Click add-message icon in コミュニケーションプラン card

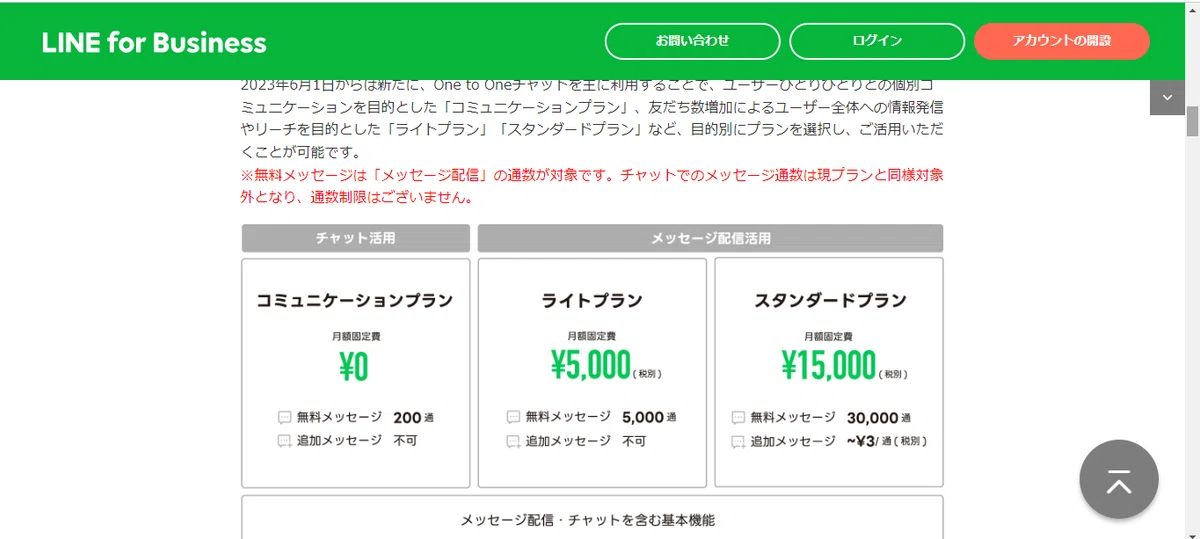click(x=284, y=441)
